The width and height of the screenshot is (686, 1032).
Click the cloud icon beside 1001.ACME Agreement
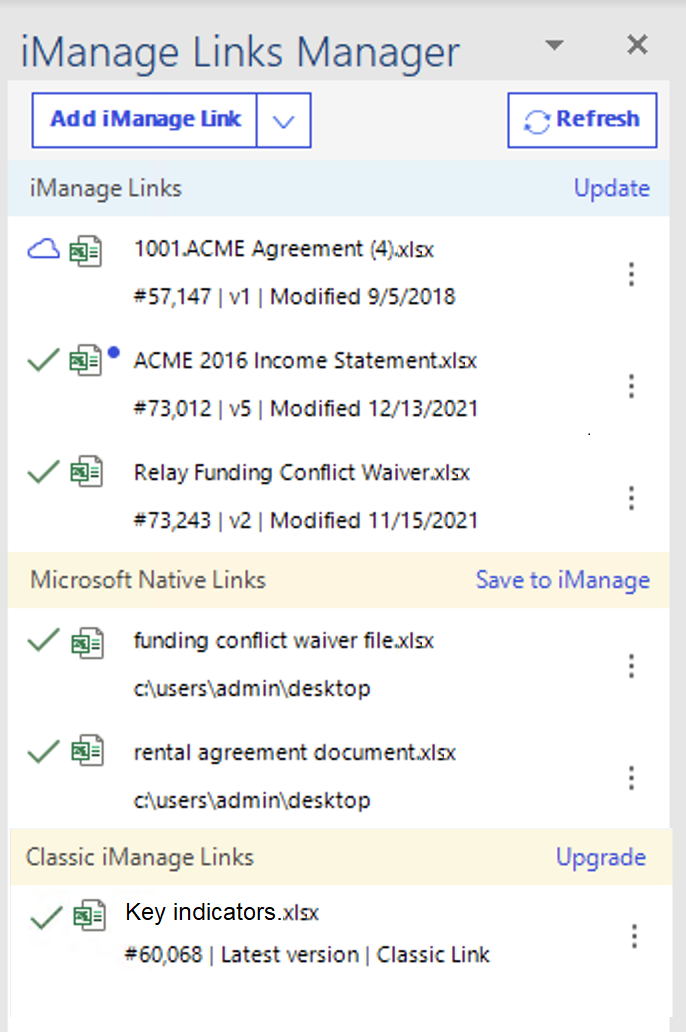tap(43, 251)
